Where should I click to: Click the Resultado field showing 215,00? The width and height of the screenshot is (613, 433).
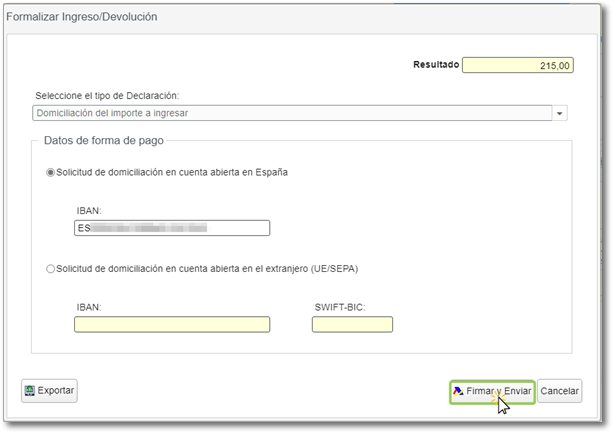tap(518, 65)
